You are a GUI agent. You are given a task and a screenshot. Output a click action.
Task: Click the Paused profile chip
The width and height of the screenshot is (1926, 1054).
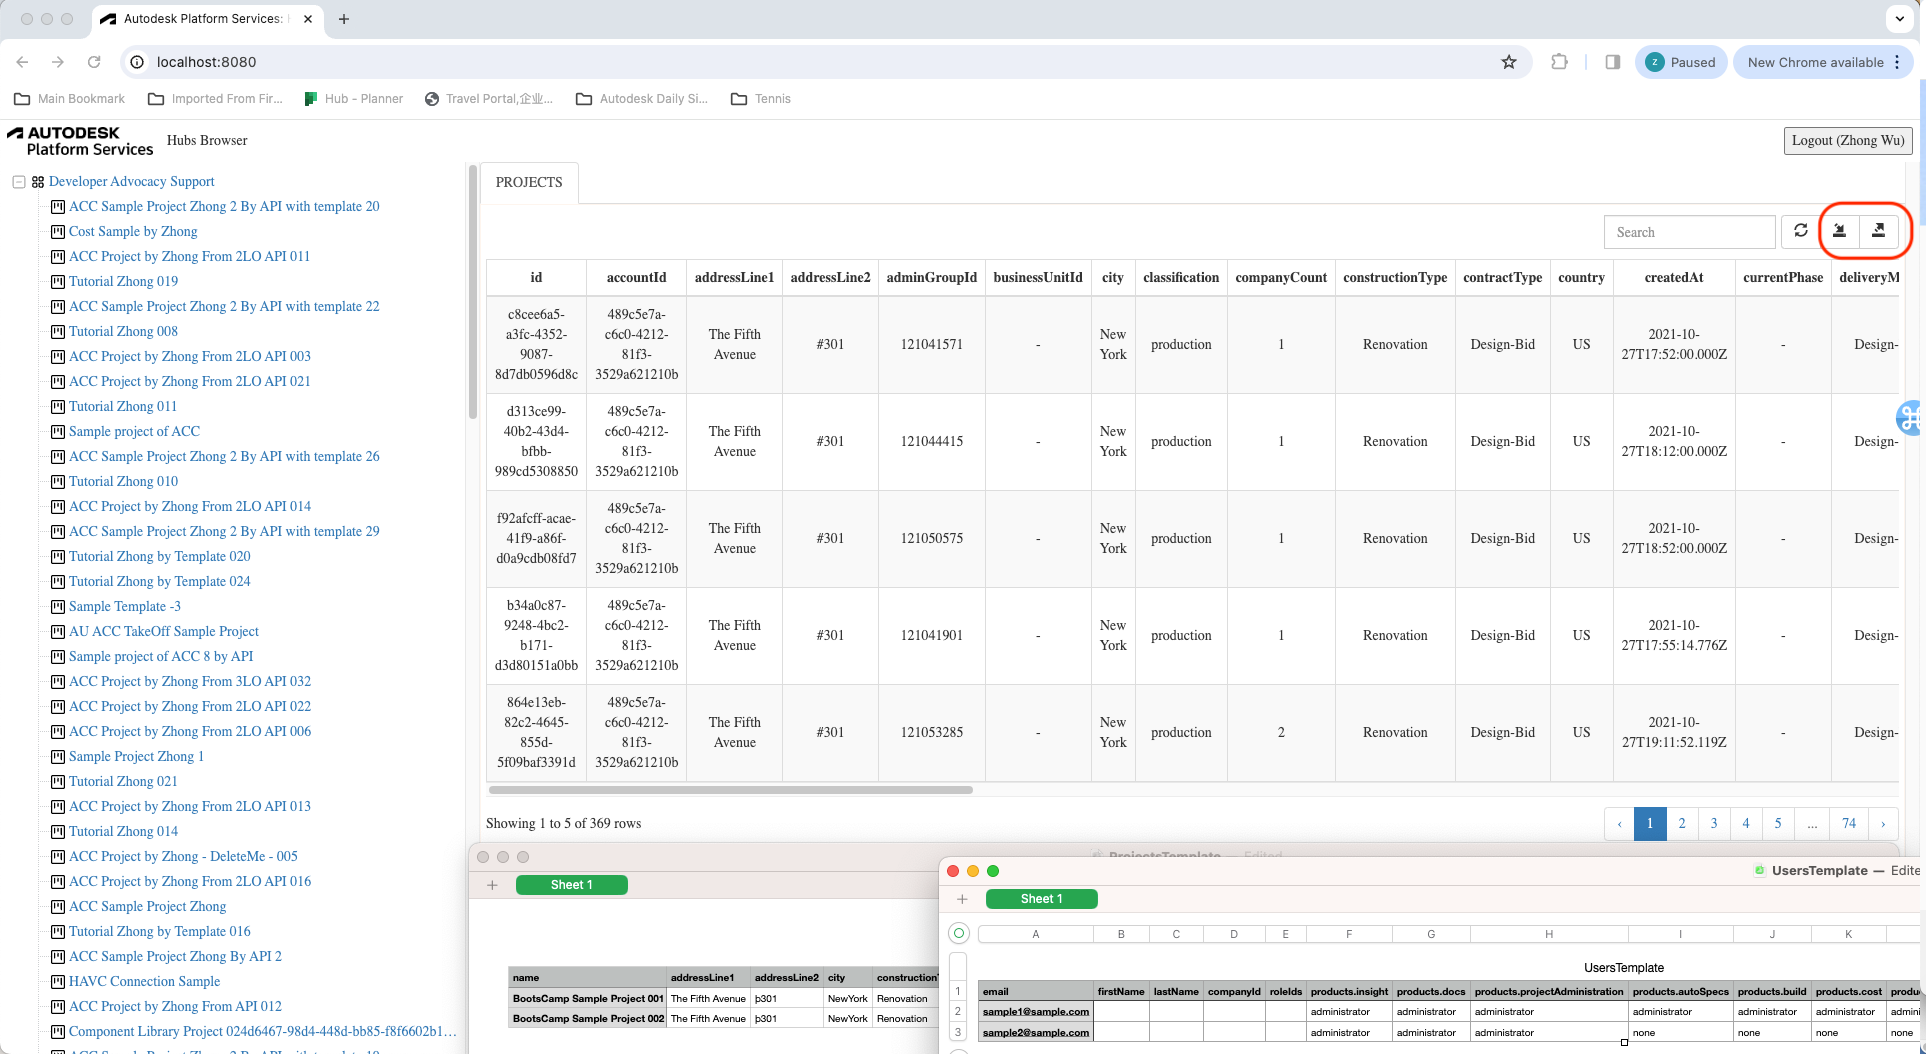1682,62
